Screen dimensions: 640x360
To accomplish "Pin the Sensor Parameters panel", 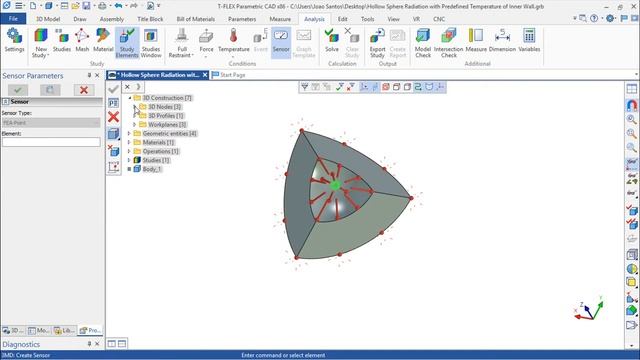I will [89, 76].
